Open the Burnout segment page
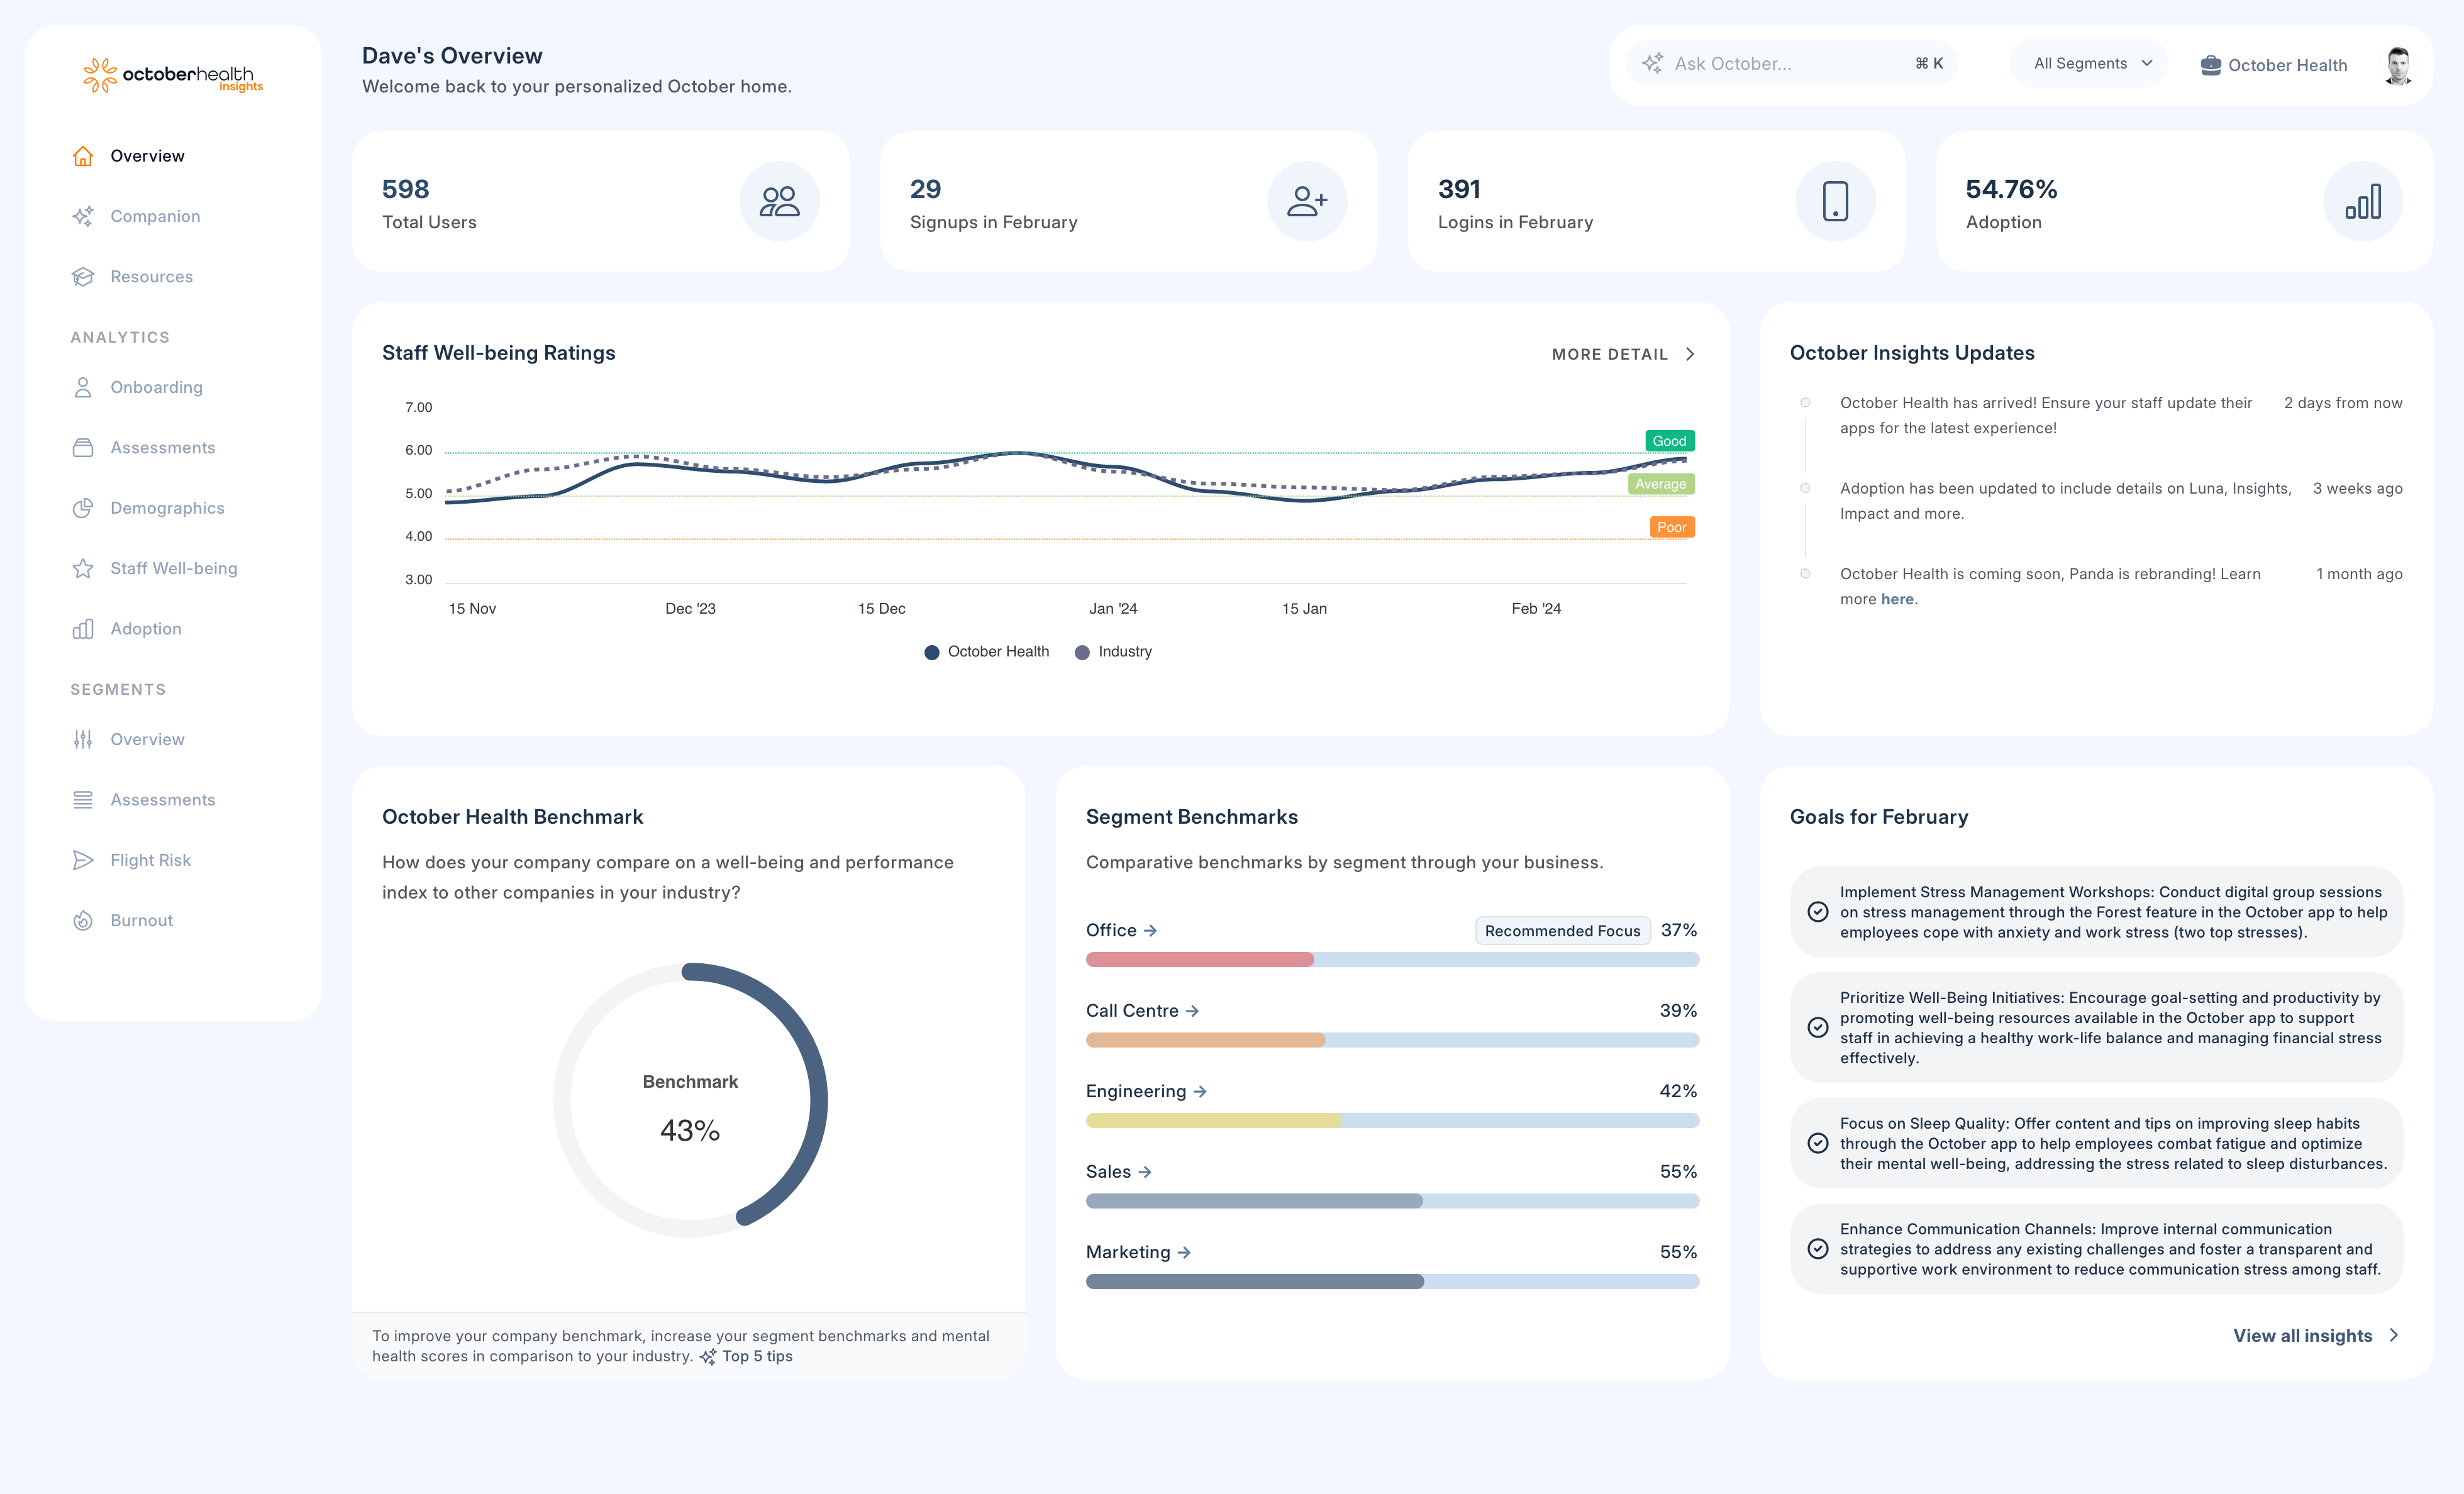Viewport: 2464px width, 1494px height. [141, 920]
